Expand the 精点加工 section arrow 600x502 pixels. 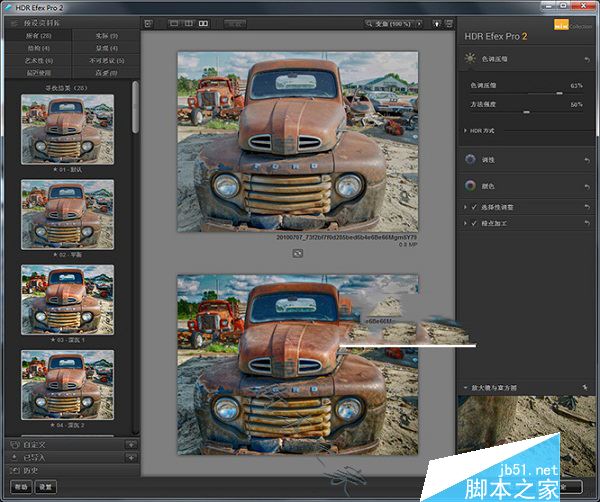coord(465,223)
